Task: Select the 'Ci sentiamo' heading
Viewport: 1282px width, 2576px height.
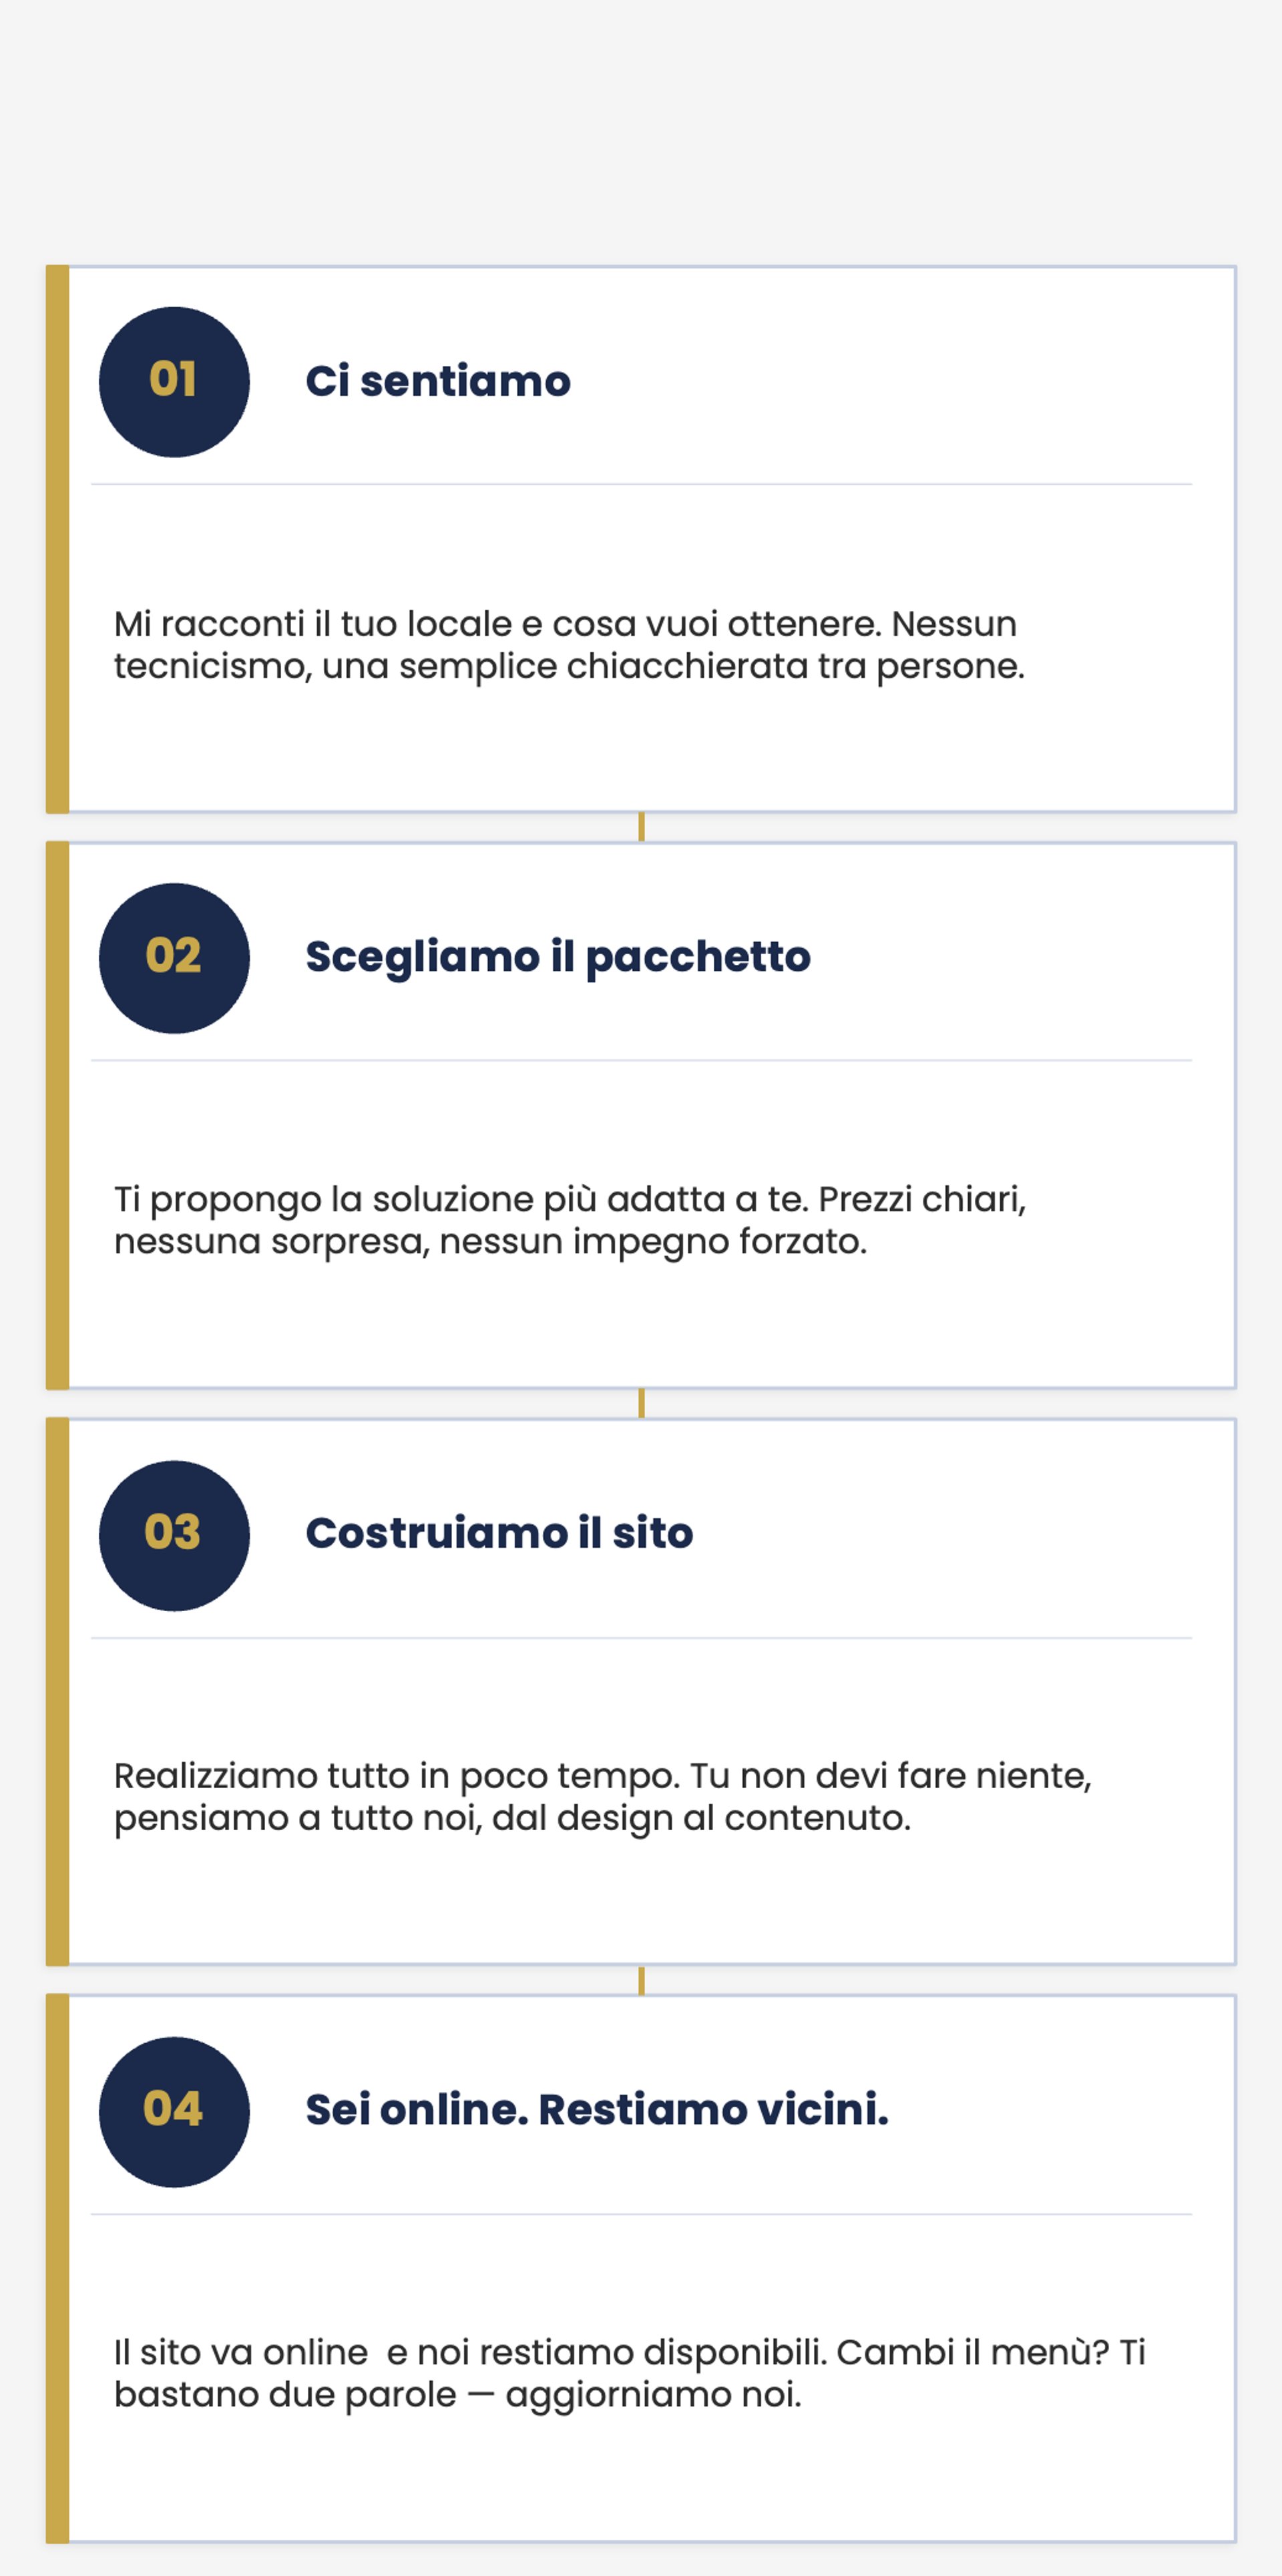Action: [x=438, y=381]
